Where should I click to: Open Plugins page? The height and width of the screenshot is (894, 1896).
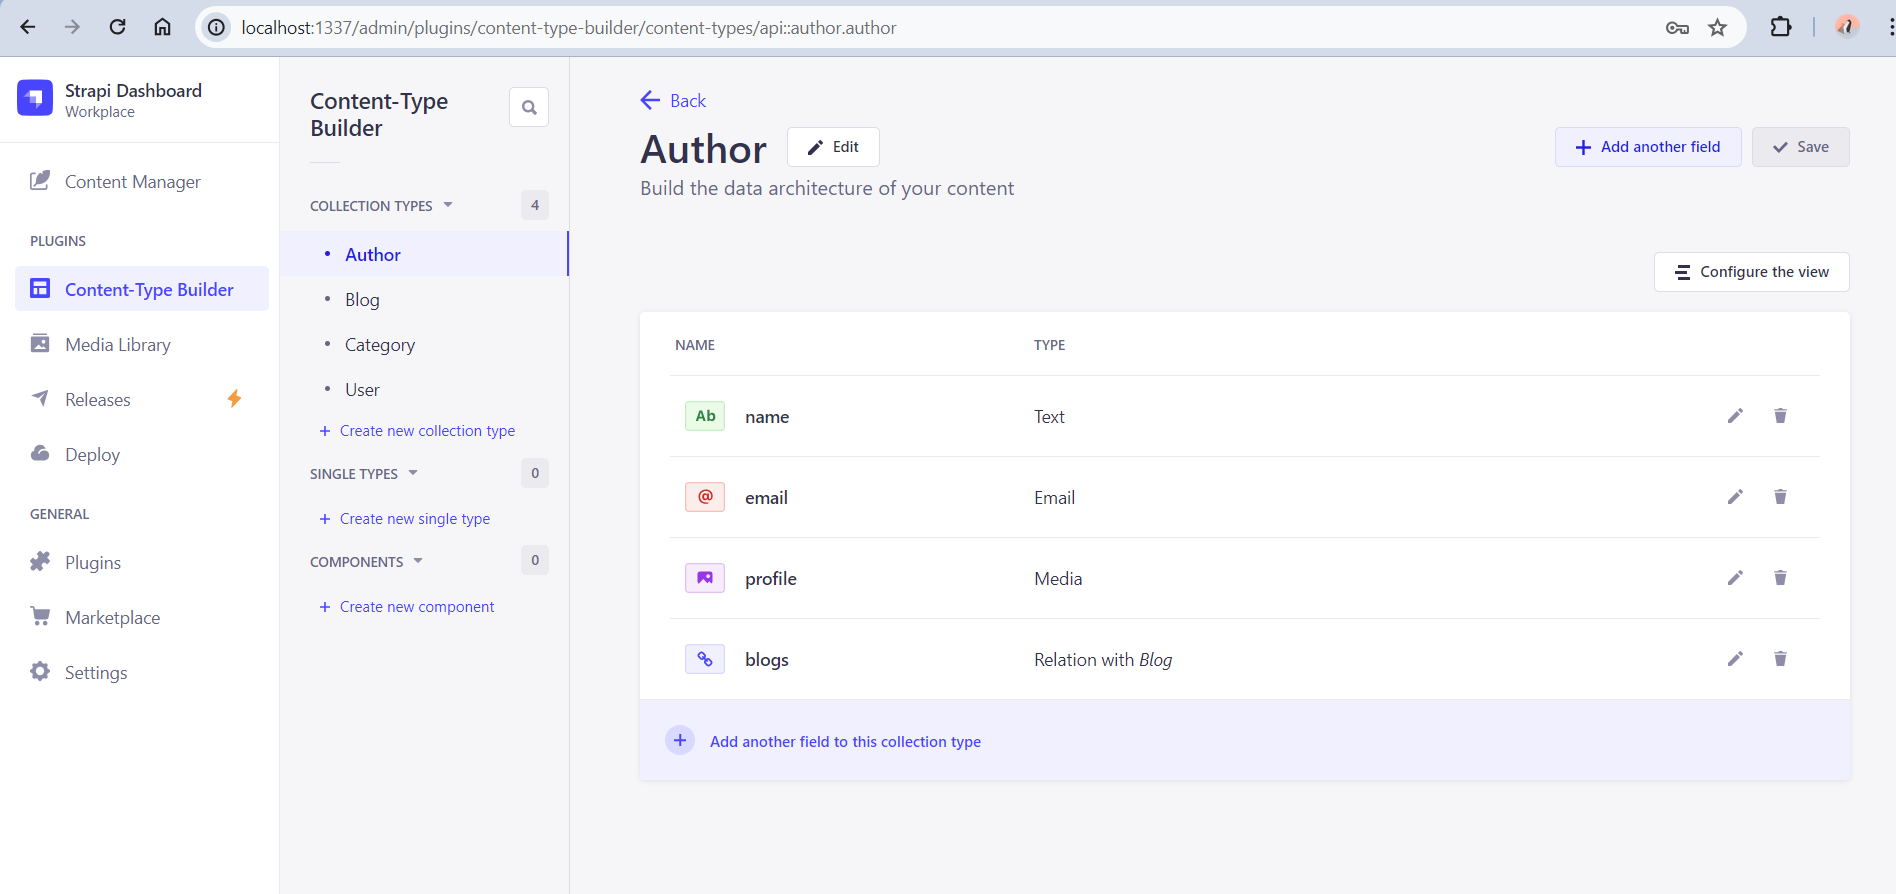coord(142,562)
